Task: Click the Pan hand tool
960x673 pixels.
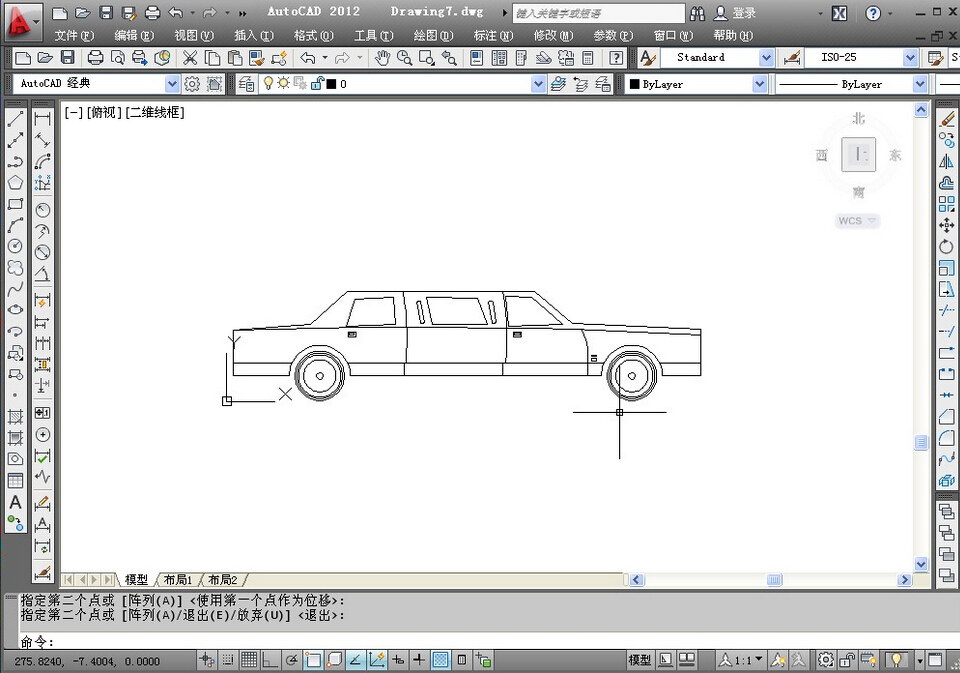Action: pyautogui.click(x=382, y=58)
